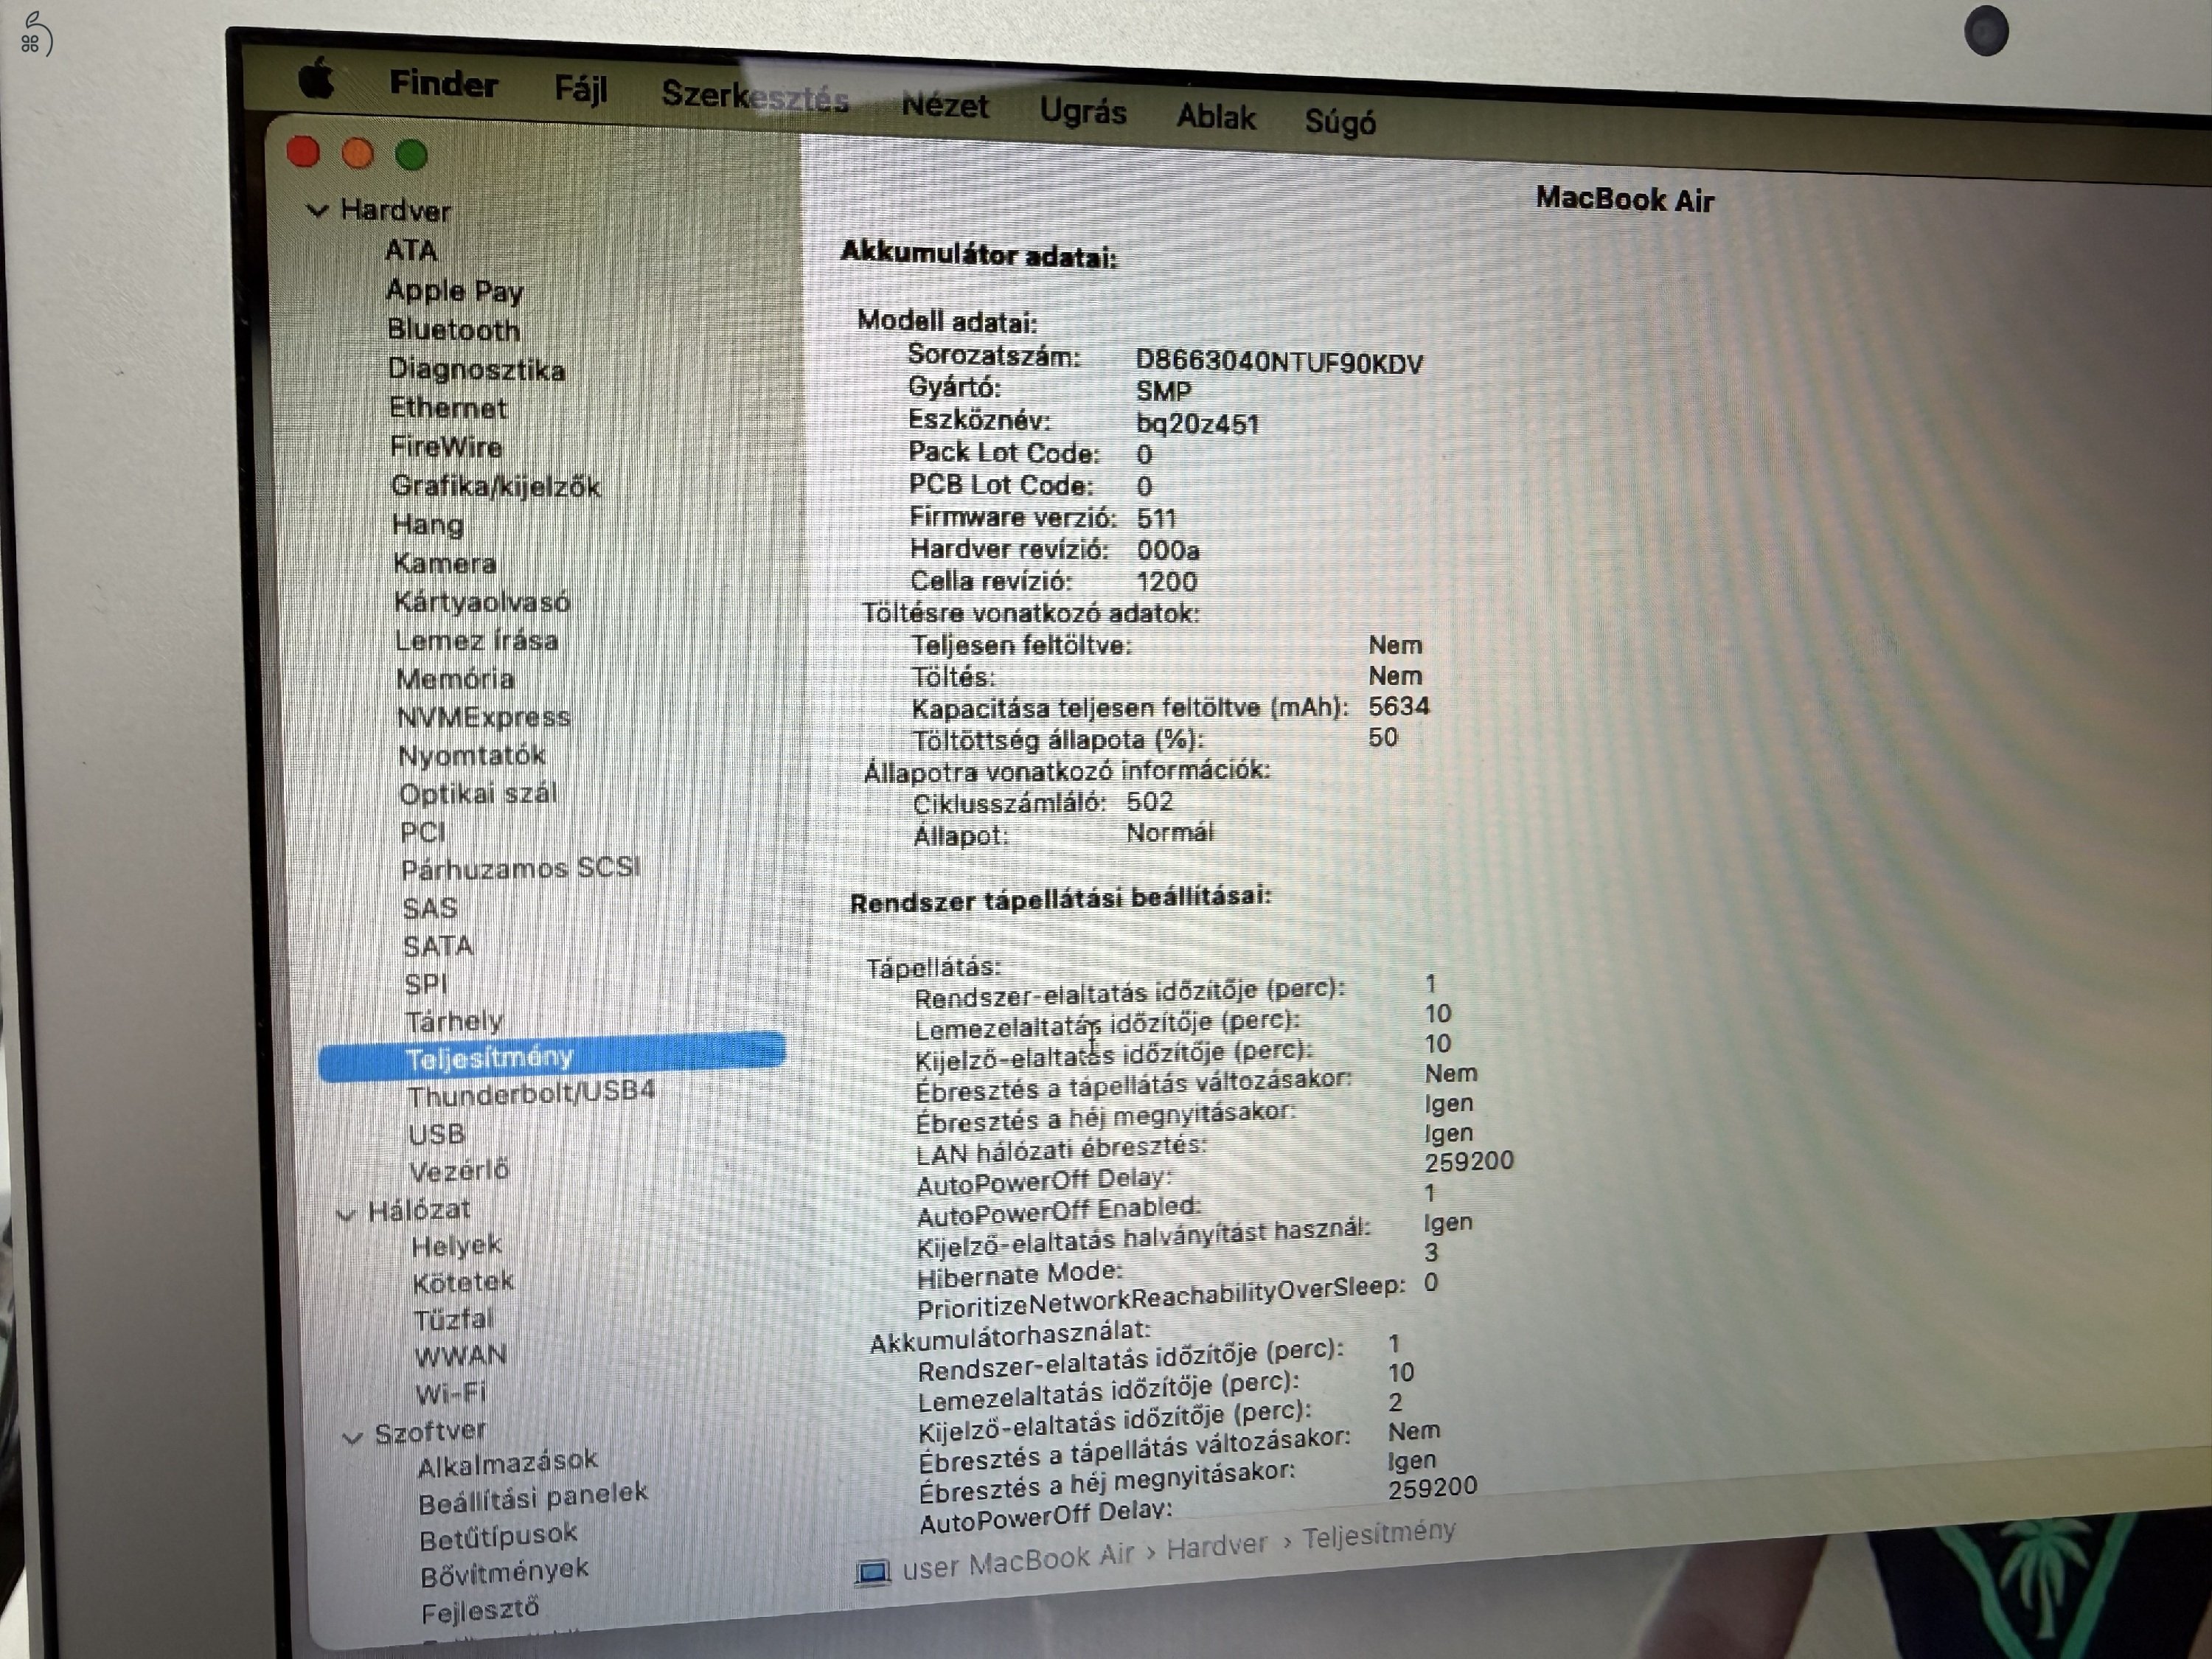Open the Fájl menu
The image size is (2212, 1659).
[581, 89]
